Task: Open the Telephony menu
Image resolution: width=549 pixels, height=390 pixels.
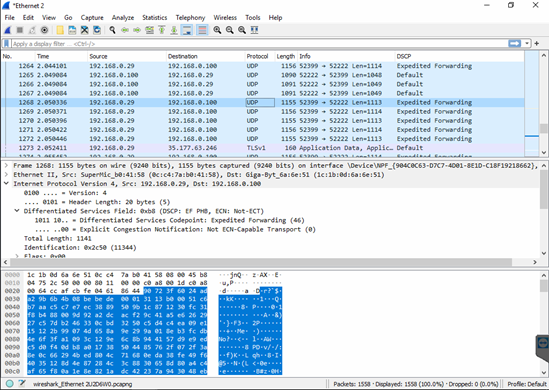Action: (190, 18)
